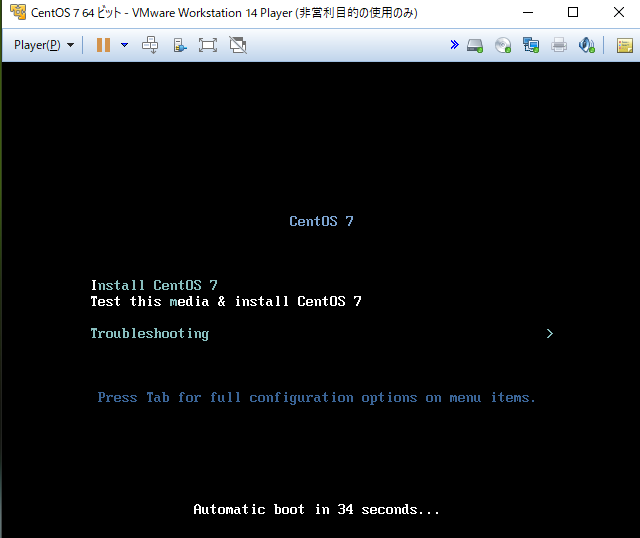Maximize the VMware Player window
The image size is (640, 538).
(x=573, y=12)
